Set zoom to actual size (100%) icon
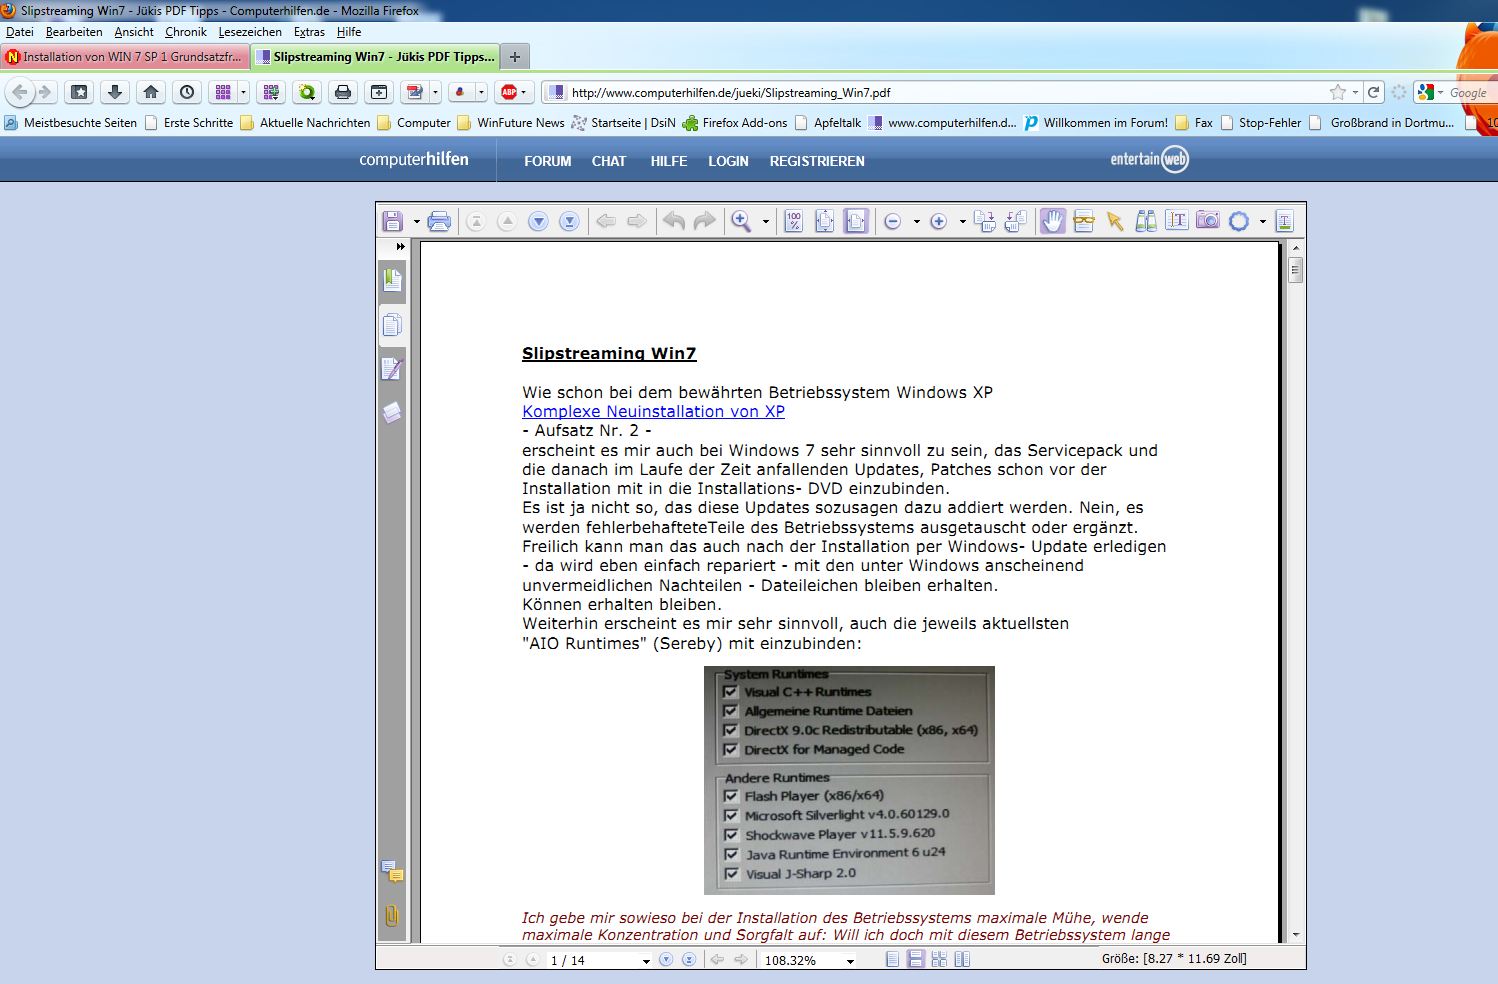Screen dimensions: 1498x984 [x=793, y=221]
